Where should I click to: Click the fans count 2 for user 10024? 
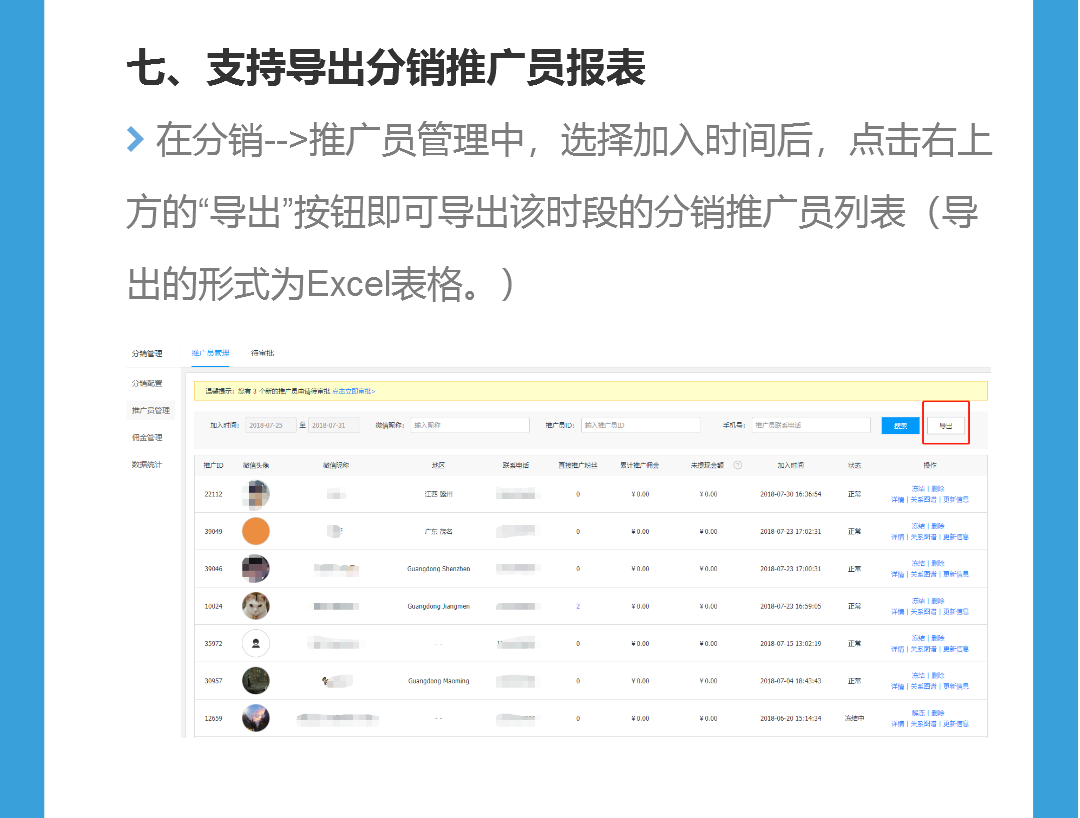(578, 606)
